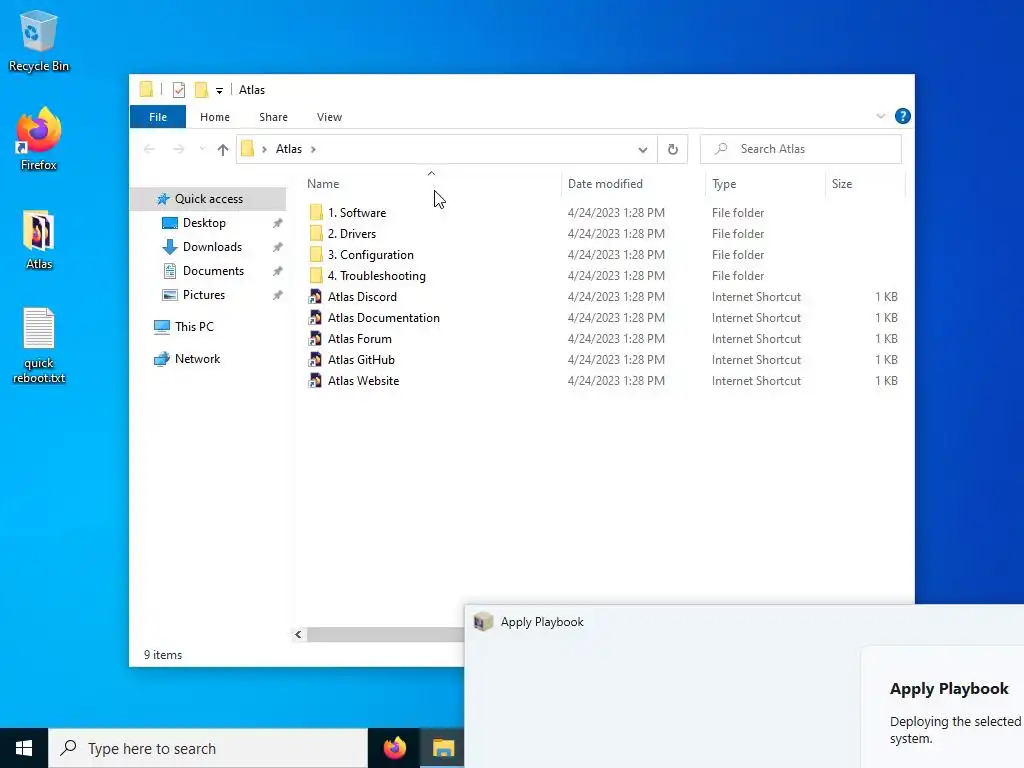Open the recent locations dropdown arrow
1024x768 pixels.
tap(202, 150)
